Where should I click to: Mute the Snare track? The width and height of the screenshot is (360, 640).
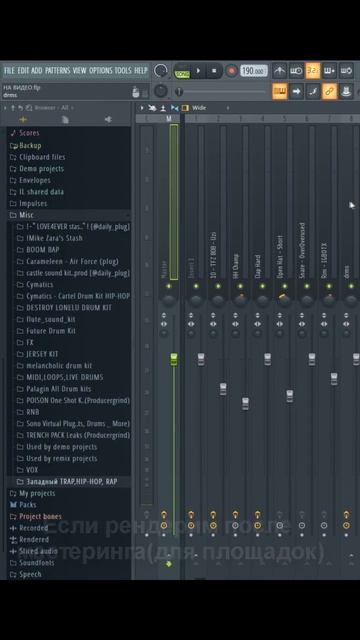click(x=307, y=286)
